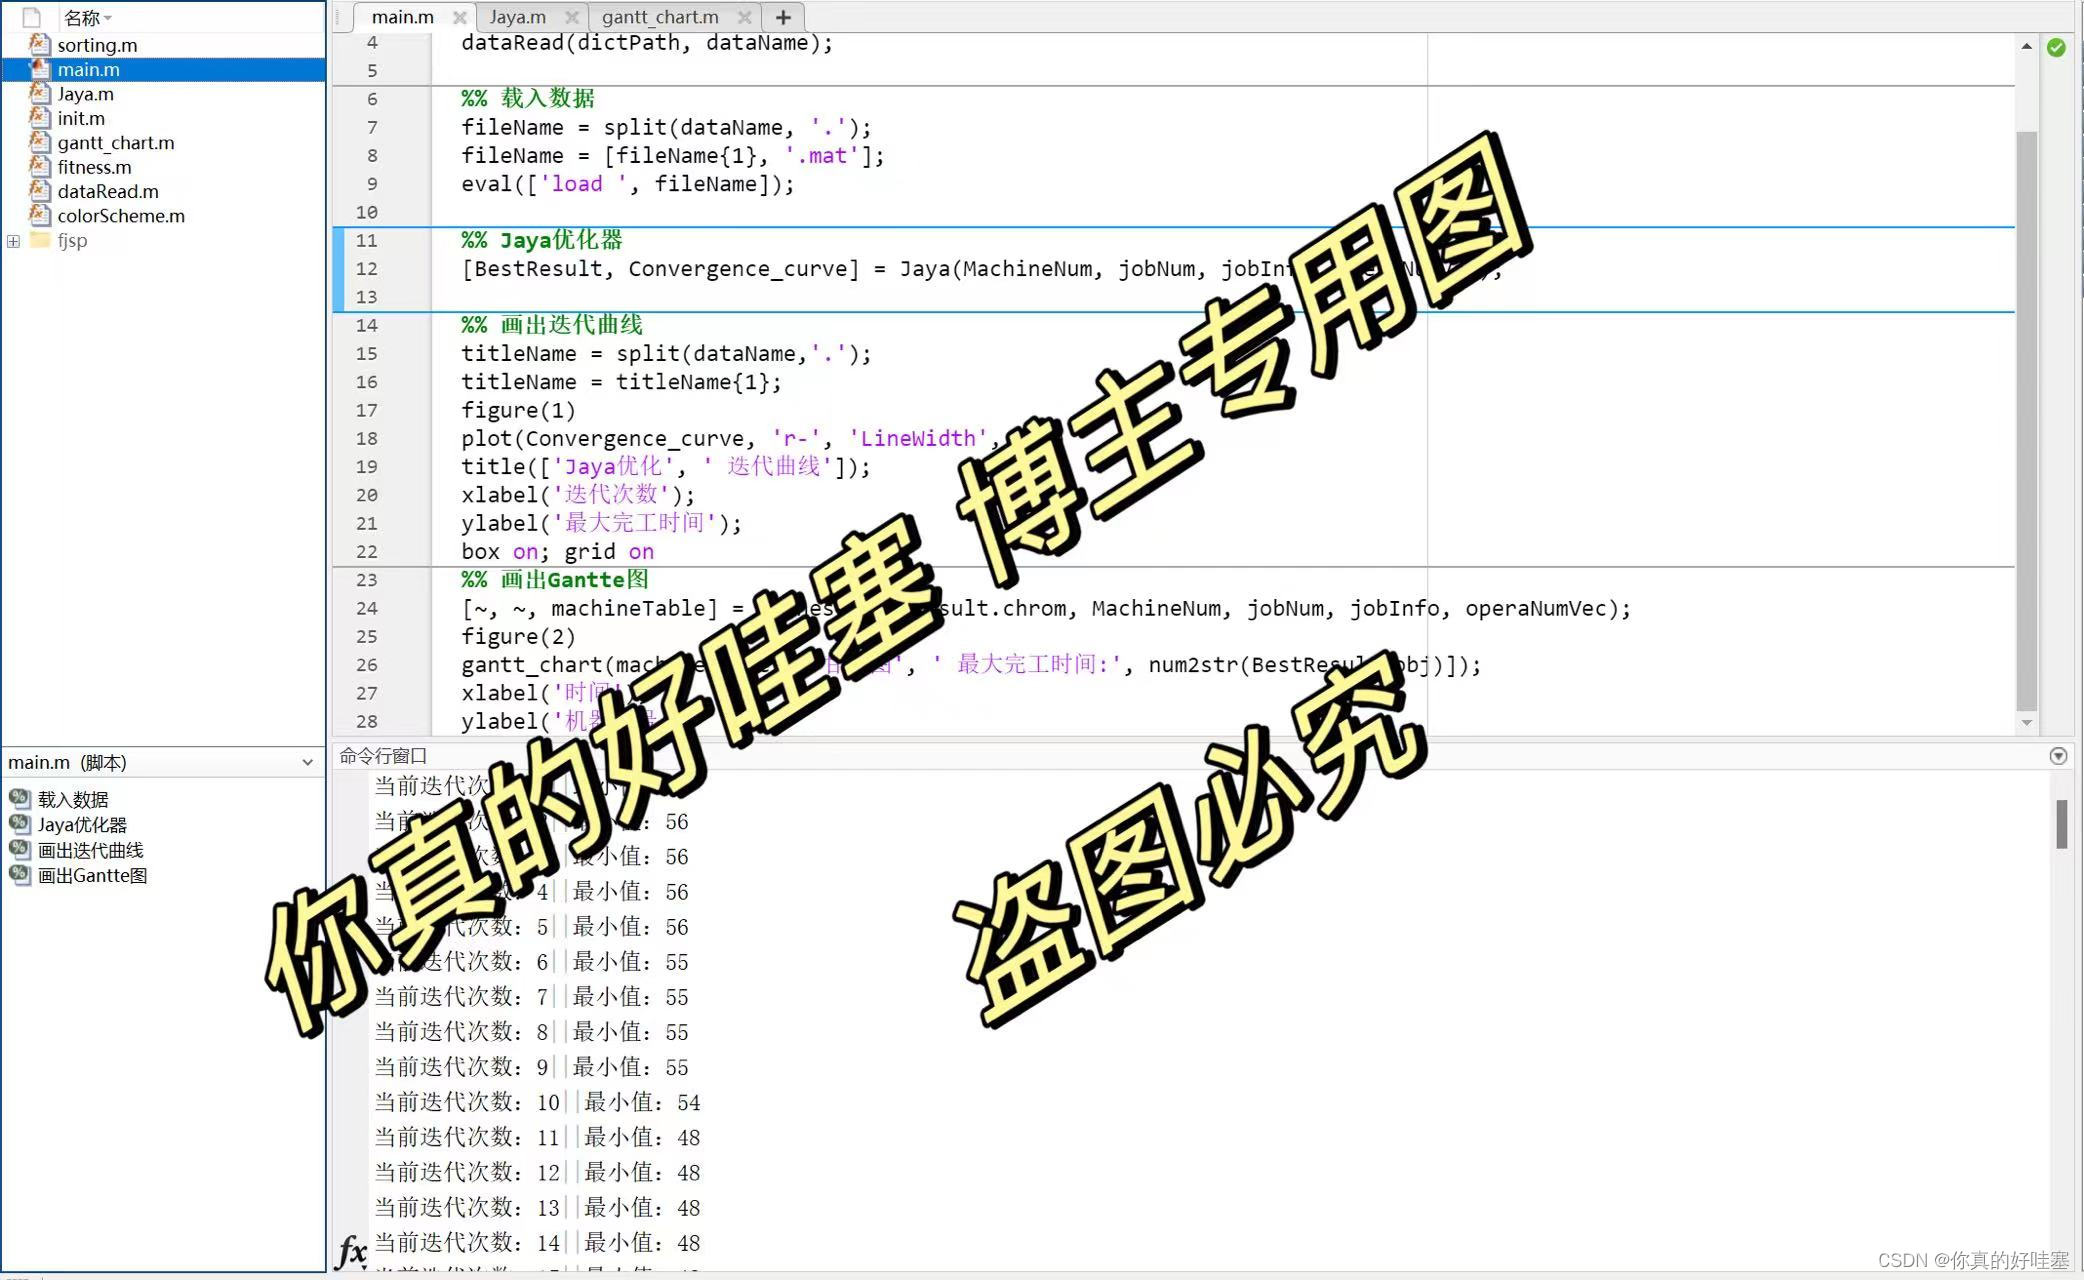Click the section icon beside 画出迭代曲线
This screenshot has width=2084, height=1280.
[x=20, y=849]
